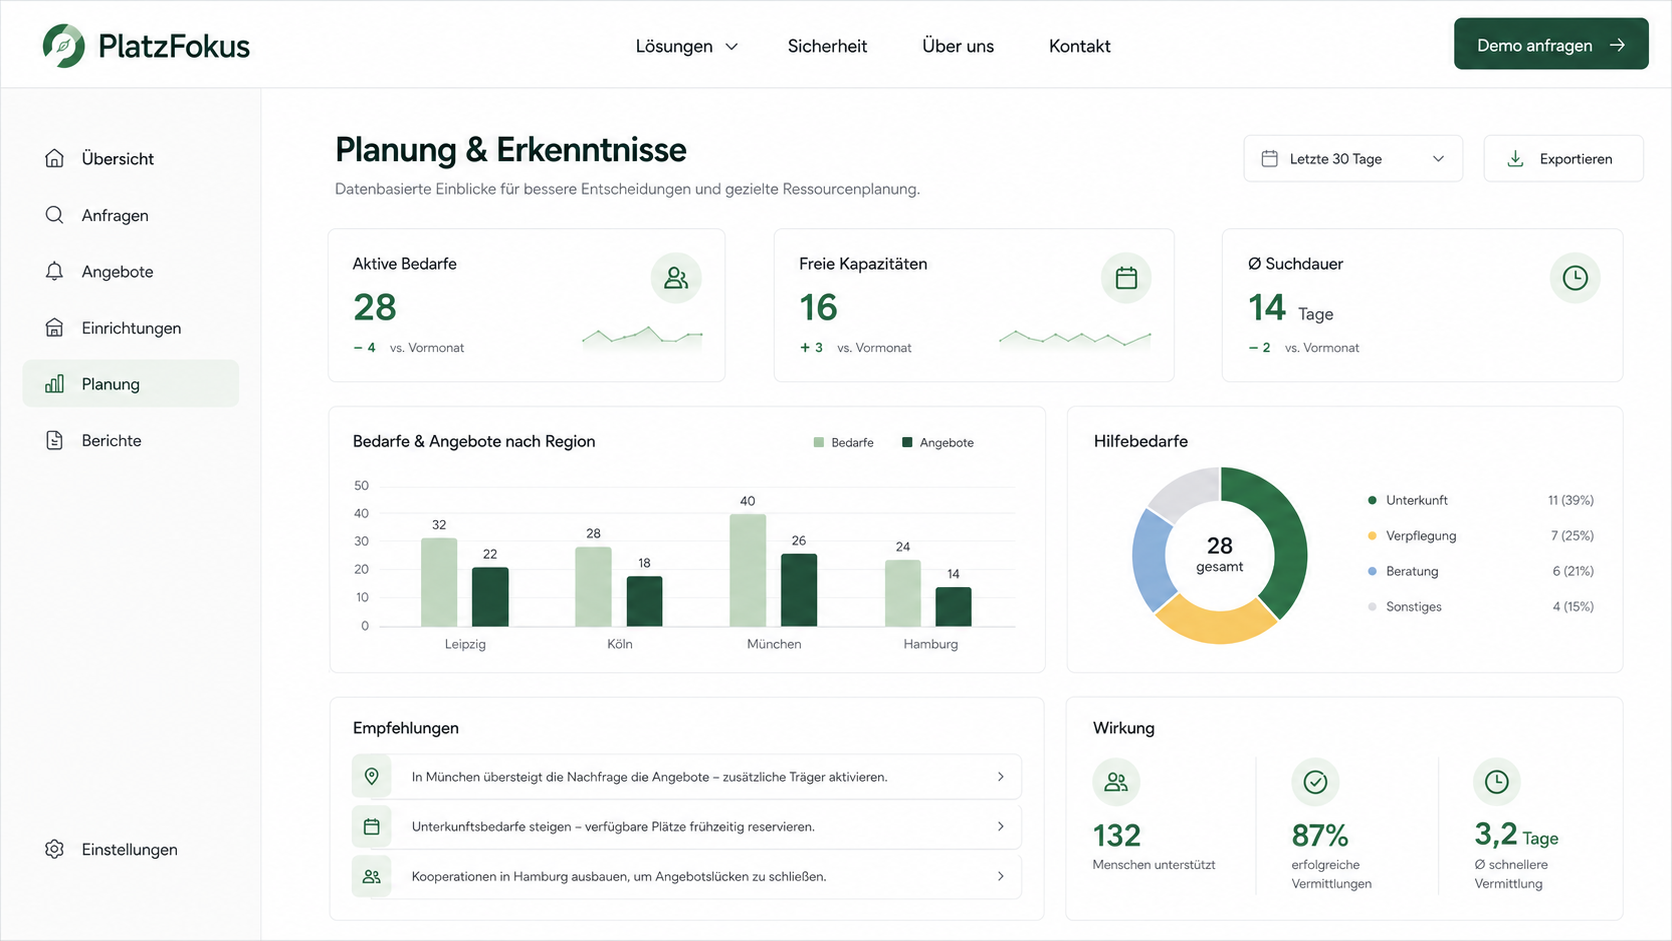Click the document icon beside Berichte
Viewport: 1672px width, 941px height.
tap(54, 440)
